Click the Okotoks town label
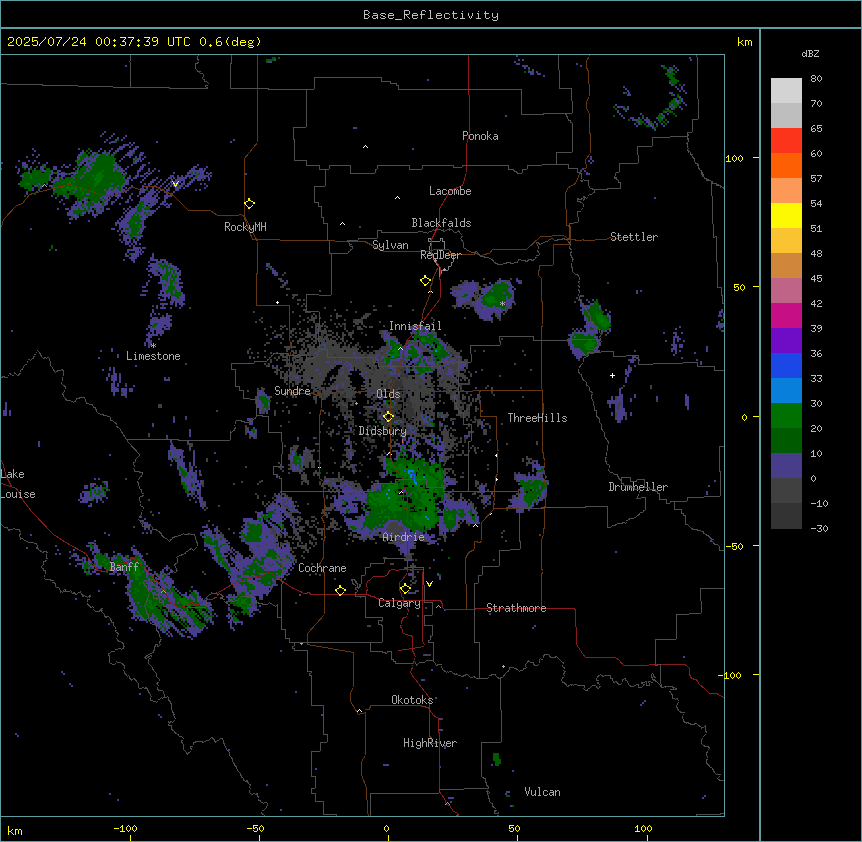This screenshot has height=842, width=862. point(412,700)
